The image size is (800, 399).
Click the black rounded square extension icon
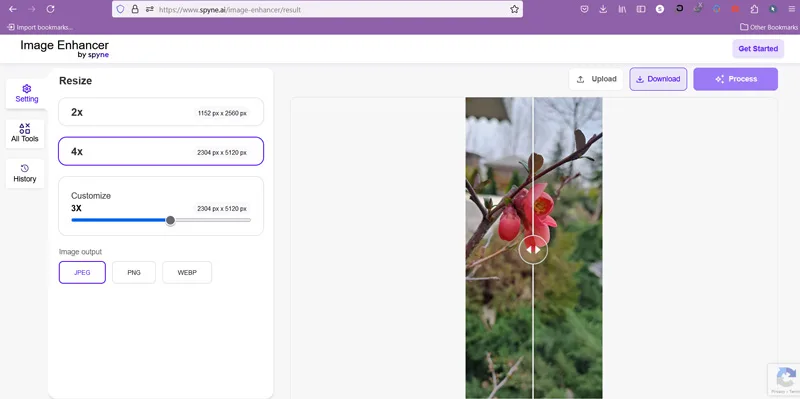click(x=680, y=8)
